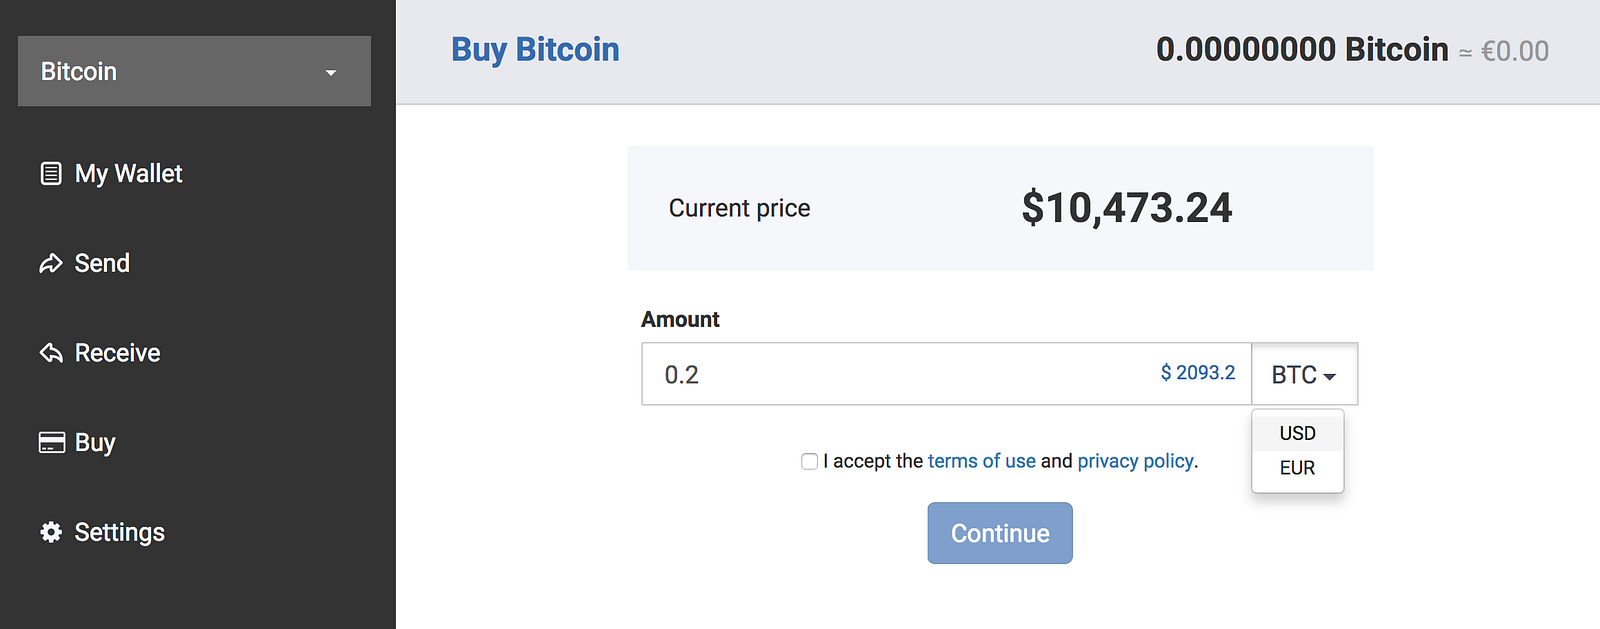Click the caret arrow beside Bitcoin selector

coord(331,73)
